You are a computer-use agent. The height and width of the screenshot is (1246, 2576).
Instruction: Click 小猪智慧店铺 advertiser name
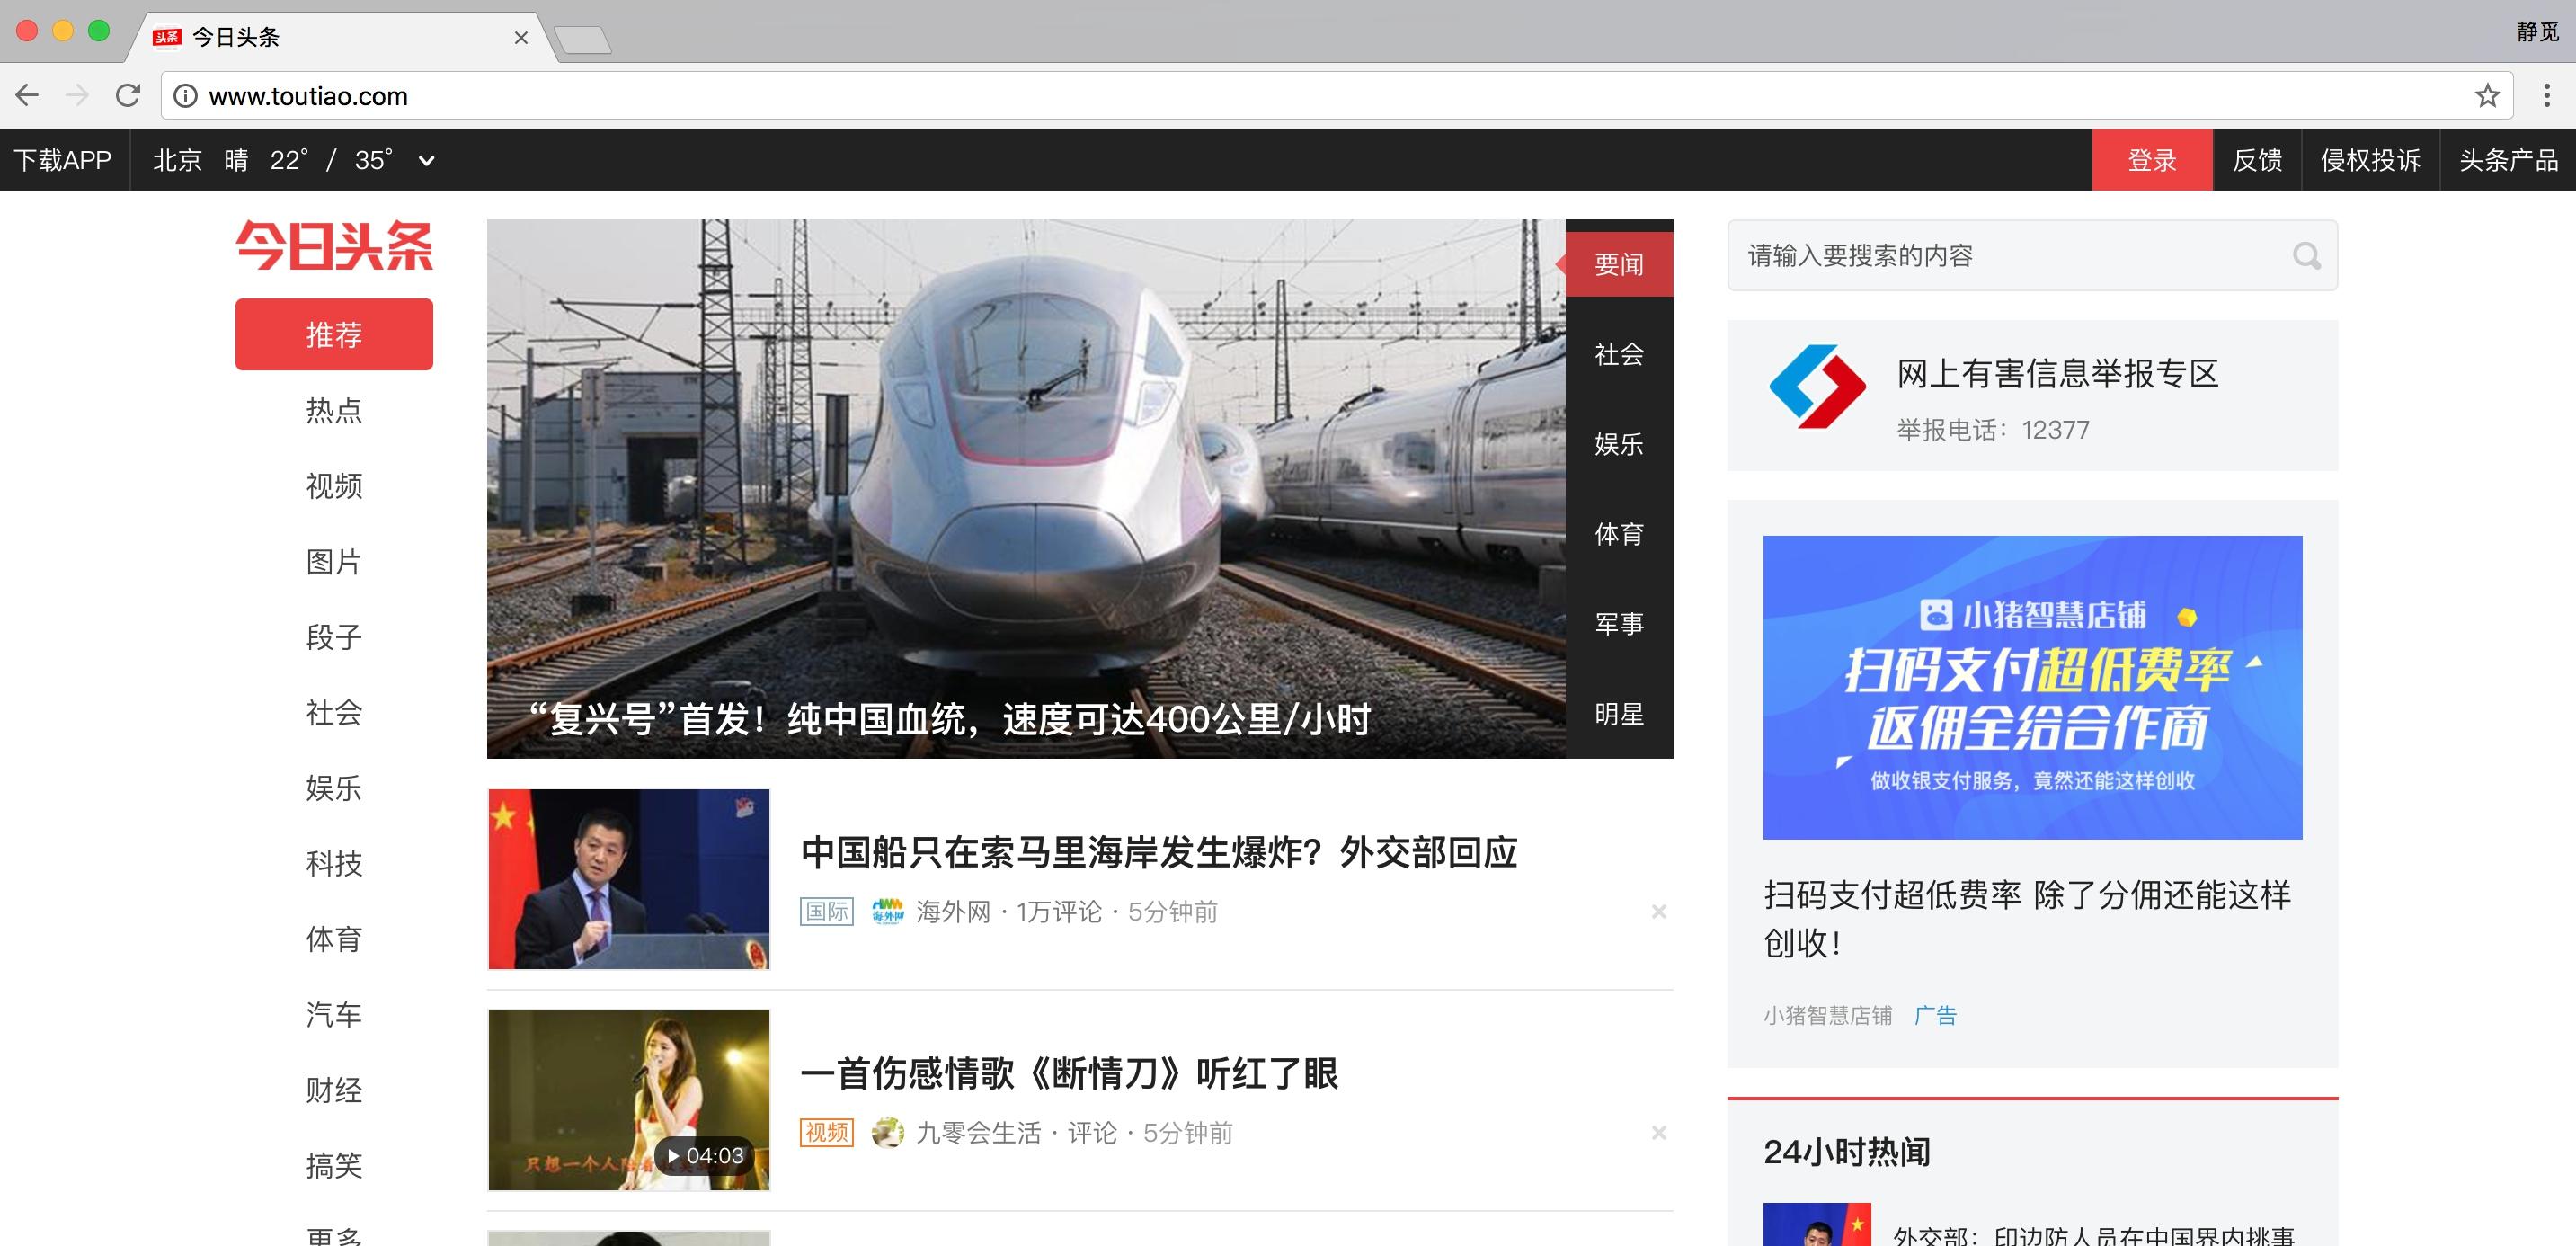tap(1827, 1015)
